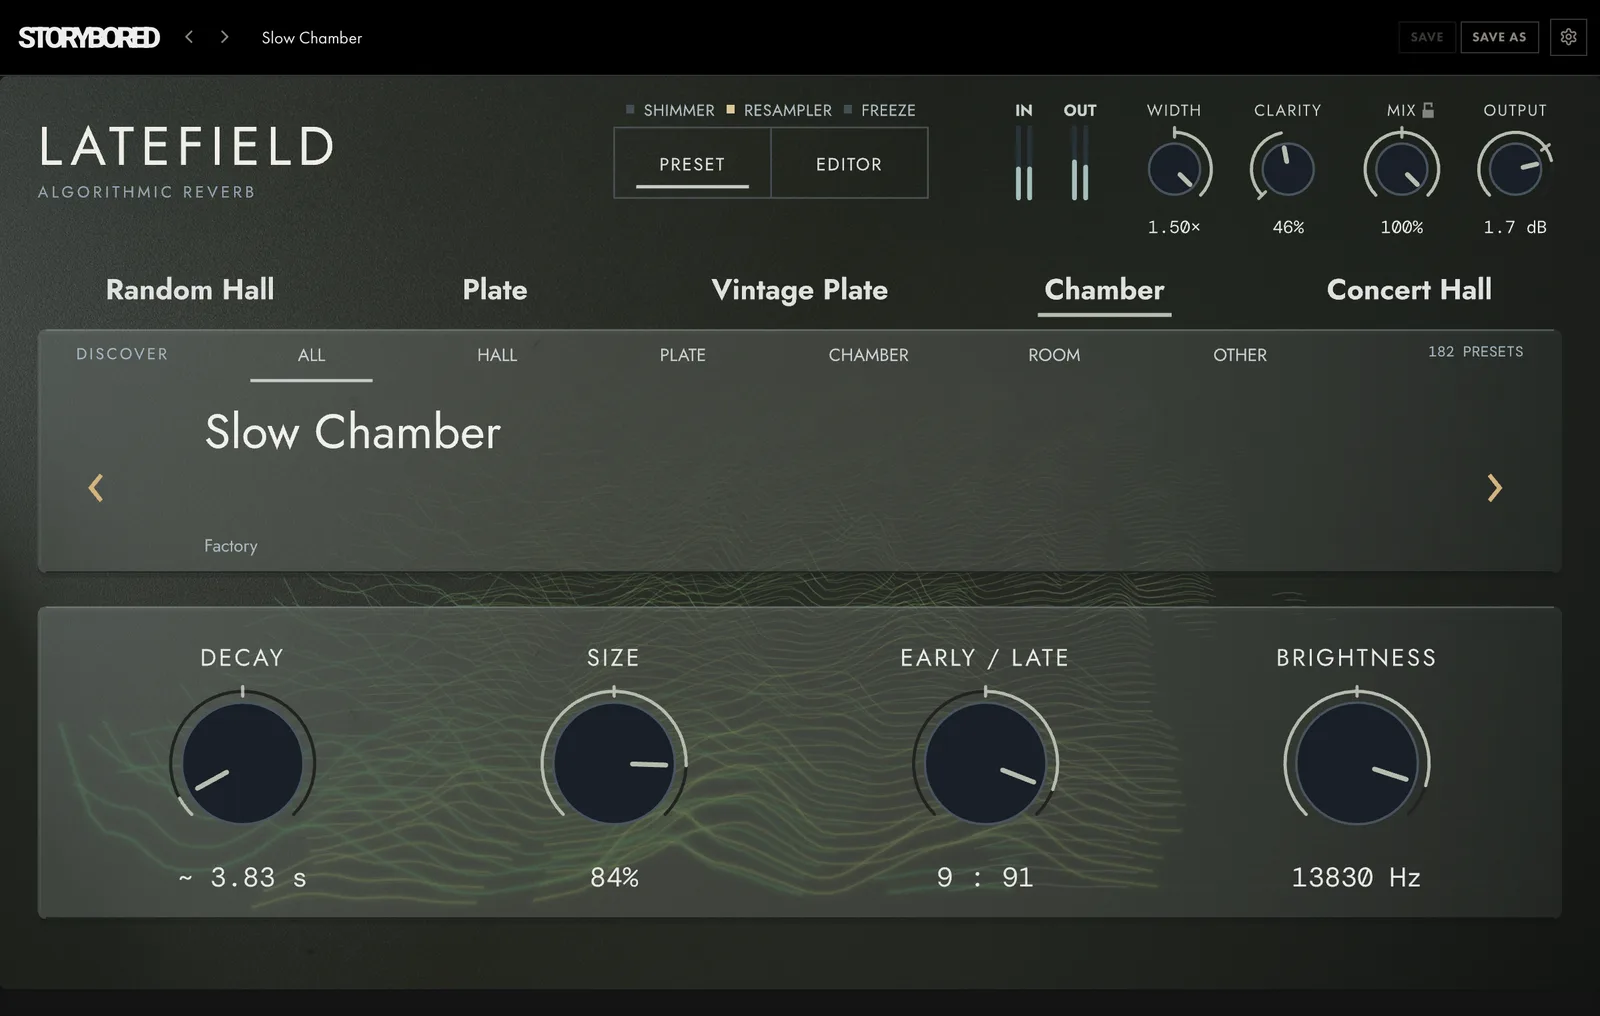Image resolution: width=1600 pixels, height=1016 pixels.
Task: Show next preset using orange right chevron
Action: [x=1494, y=488]
